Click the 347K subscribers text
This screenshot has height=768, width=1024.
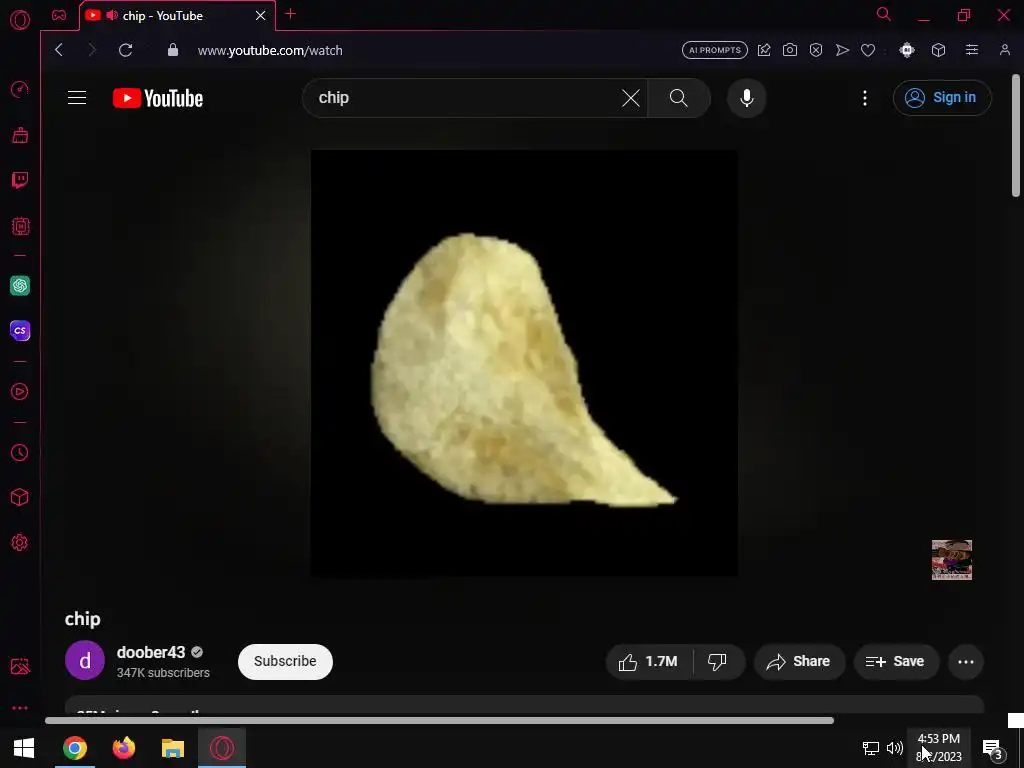pyautogui.click(x=163, y=673)
